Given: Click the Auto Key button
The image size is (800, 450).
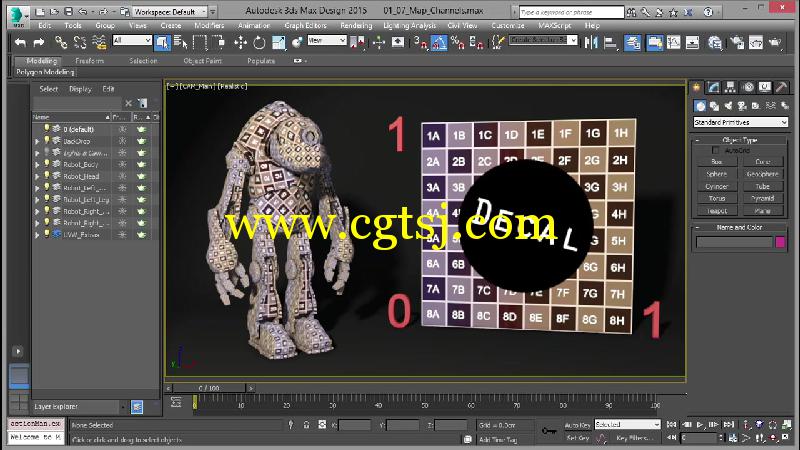Looking at the screenshot, I should pos(577,424).
